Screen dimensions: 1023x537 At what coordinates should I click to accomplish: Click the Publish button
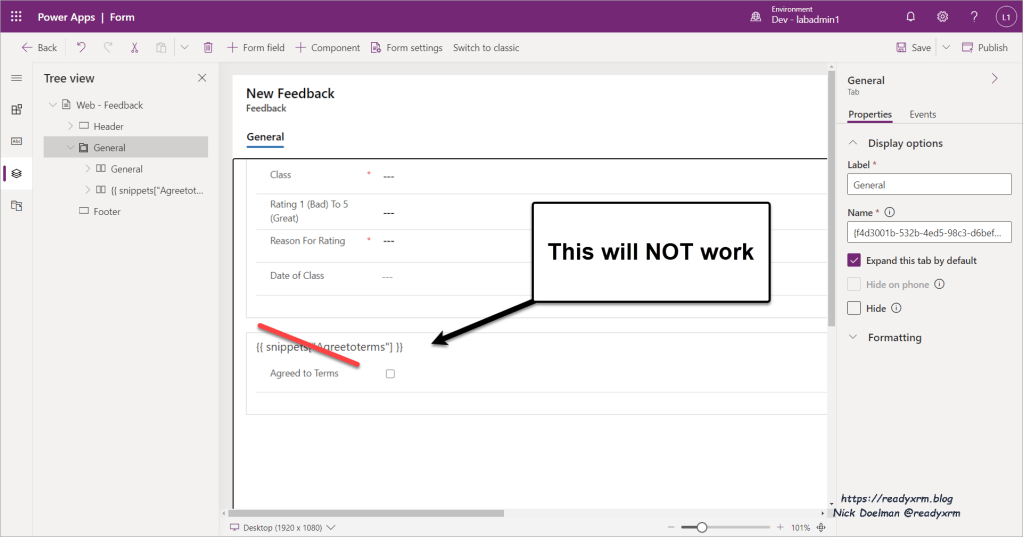coord(984,47)
